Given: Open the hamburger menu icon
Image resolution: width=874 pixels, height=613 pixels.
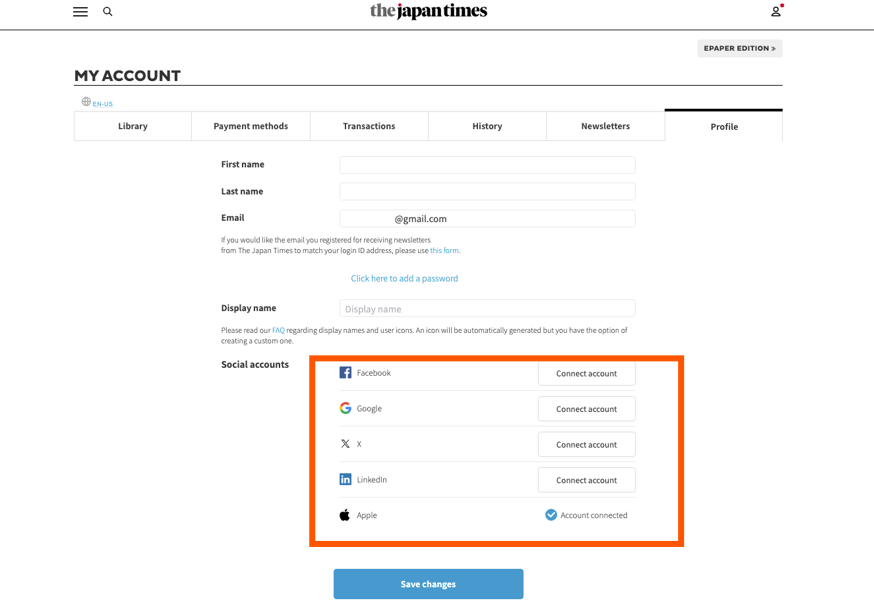Looking at the screenshot, I should 80,12.
